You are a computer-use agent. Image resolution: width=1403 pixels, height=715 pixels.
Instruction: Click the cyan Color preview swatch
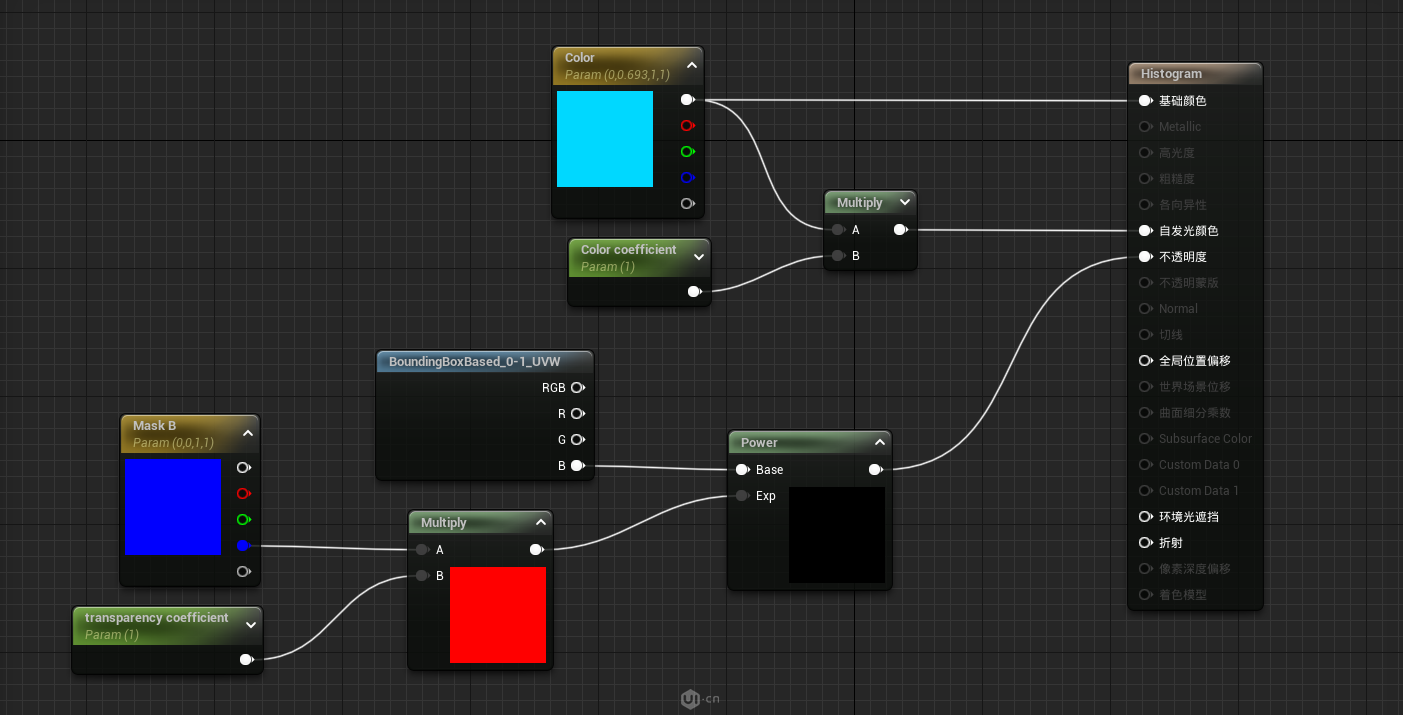point(604,139)
